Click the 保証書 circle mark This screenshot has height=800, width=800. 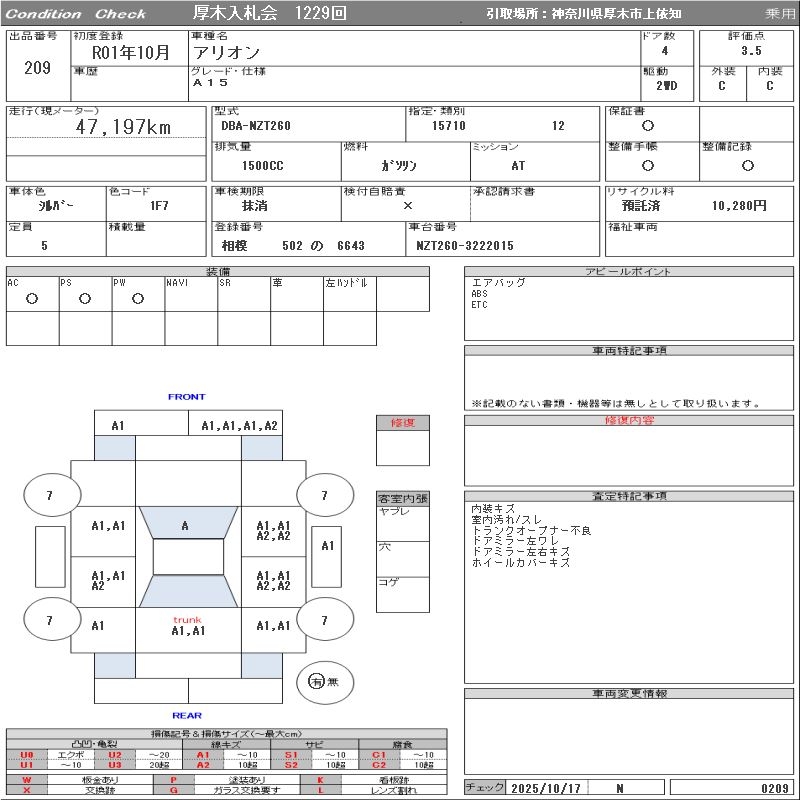[648, 127]
